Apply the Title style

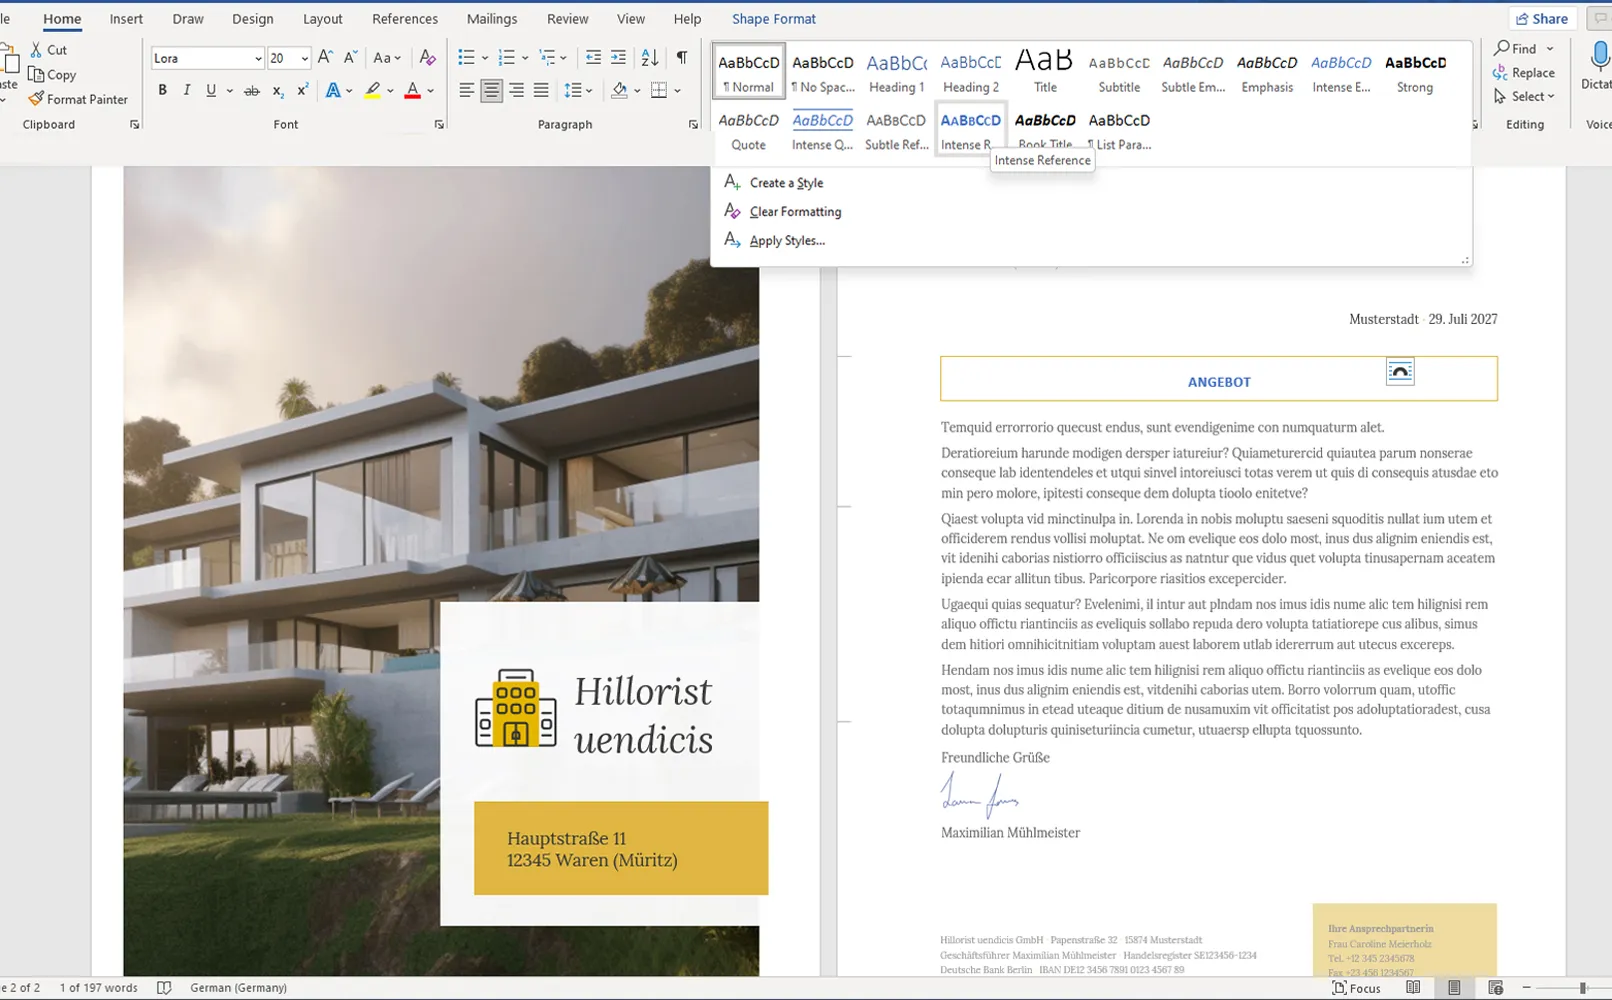pos(1044,72)
